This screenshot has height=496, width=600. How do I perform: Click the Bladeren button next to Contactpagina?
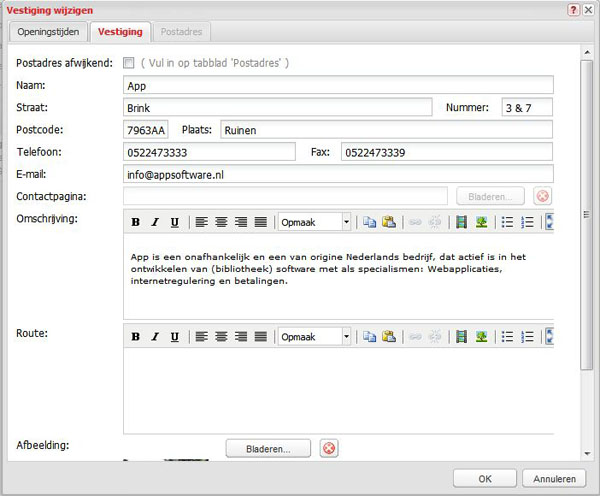point(490,196)
